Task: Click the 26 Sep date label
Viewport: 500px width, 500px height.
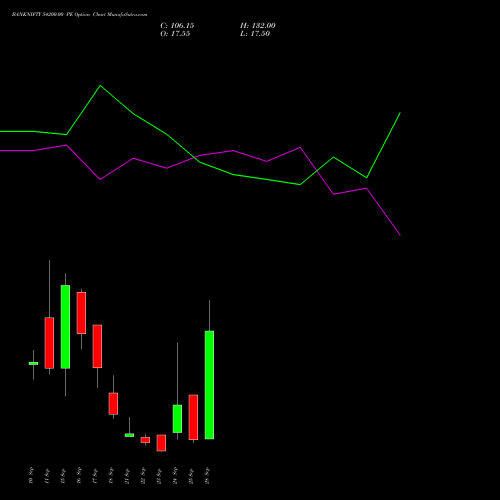Action: tap(207, 476)
